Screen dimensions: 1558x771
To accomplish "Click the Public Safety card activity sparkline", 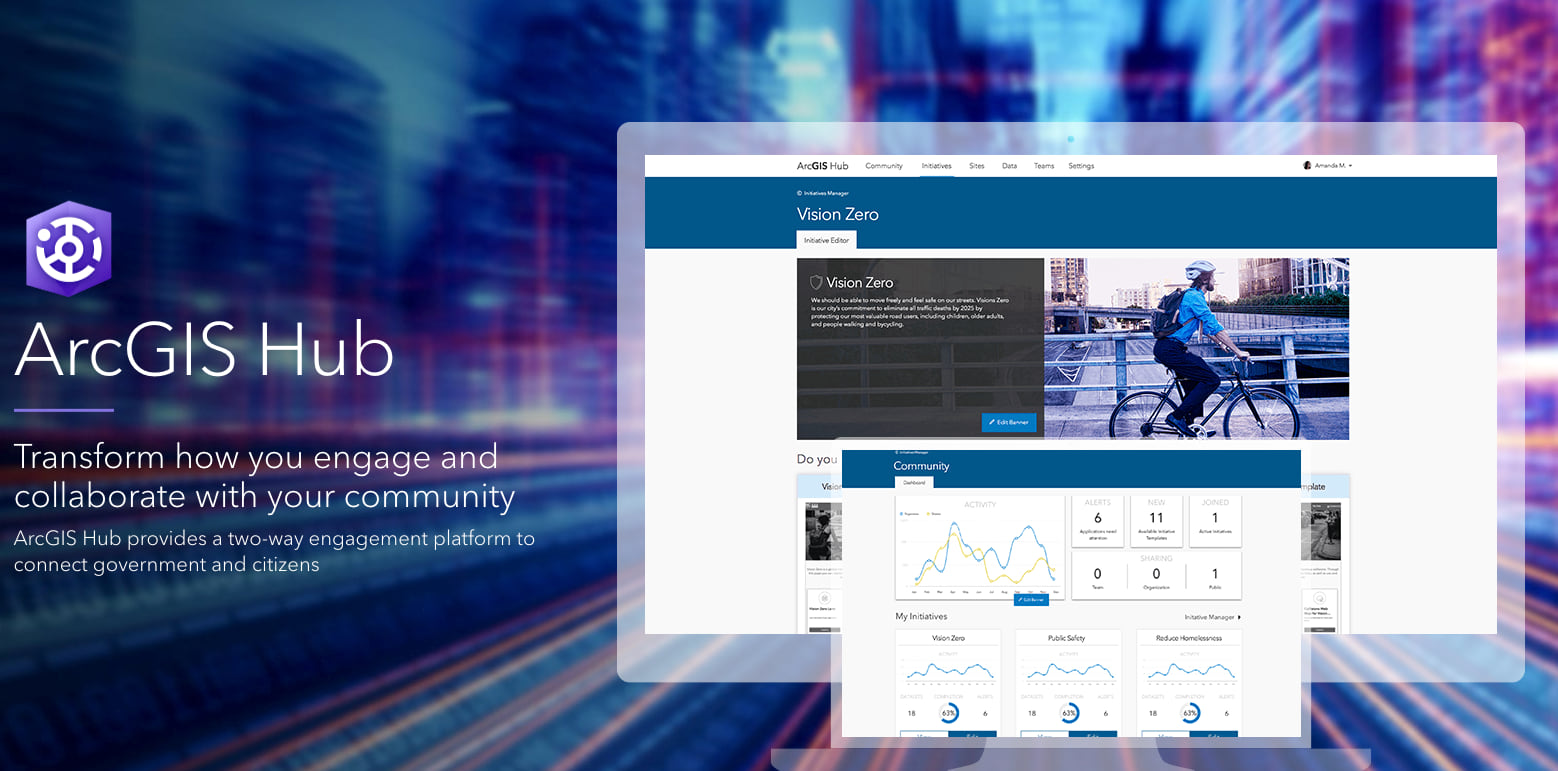I will tap(1069, 671).
